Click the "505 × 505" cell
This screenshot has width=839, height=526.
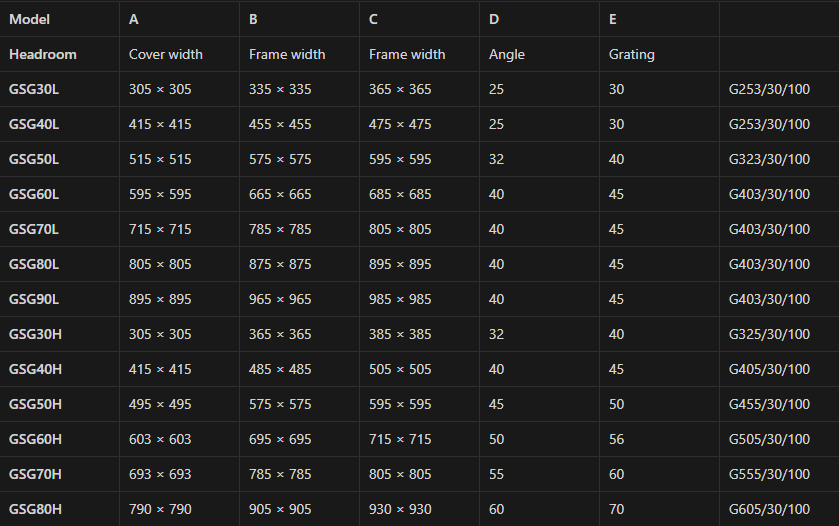coord(400,369)
